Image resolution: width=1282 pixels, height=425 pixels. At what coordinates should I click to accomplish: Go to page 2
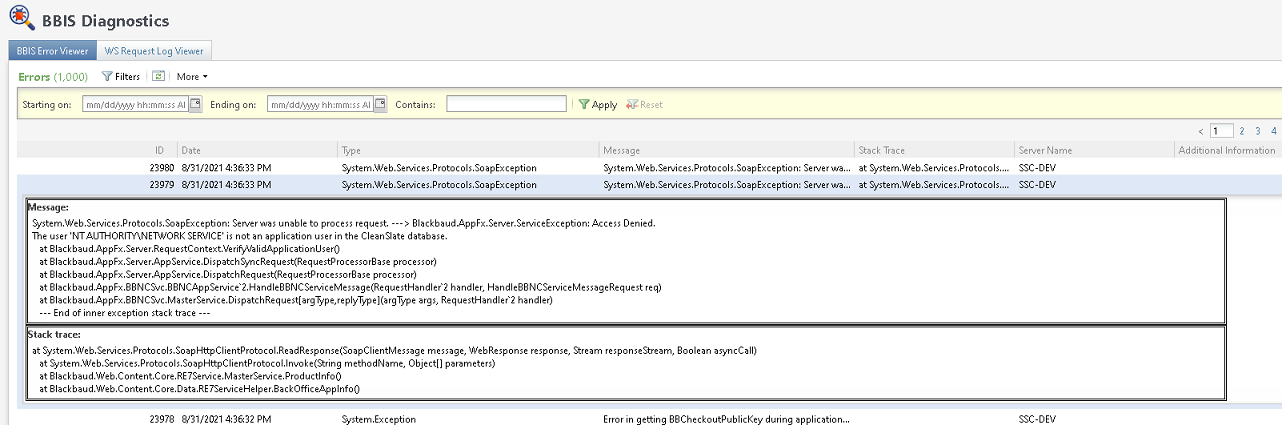click(x=1242, y=131)
